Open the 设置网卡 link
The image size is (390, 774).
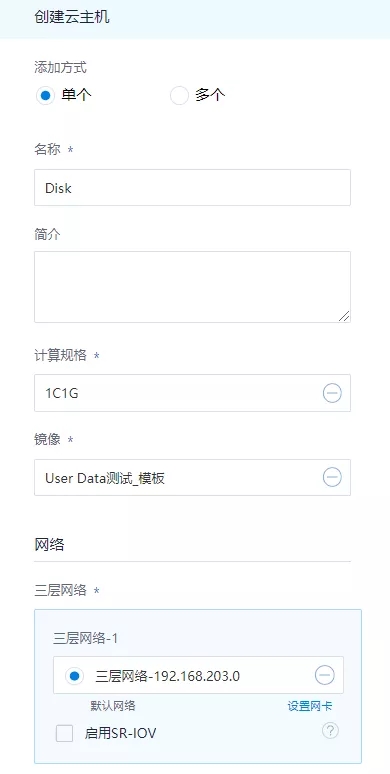pos(310,706)
